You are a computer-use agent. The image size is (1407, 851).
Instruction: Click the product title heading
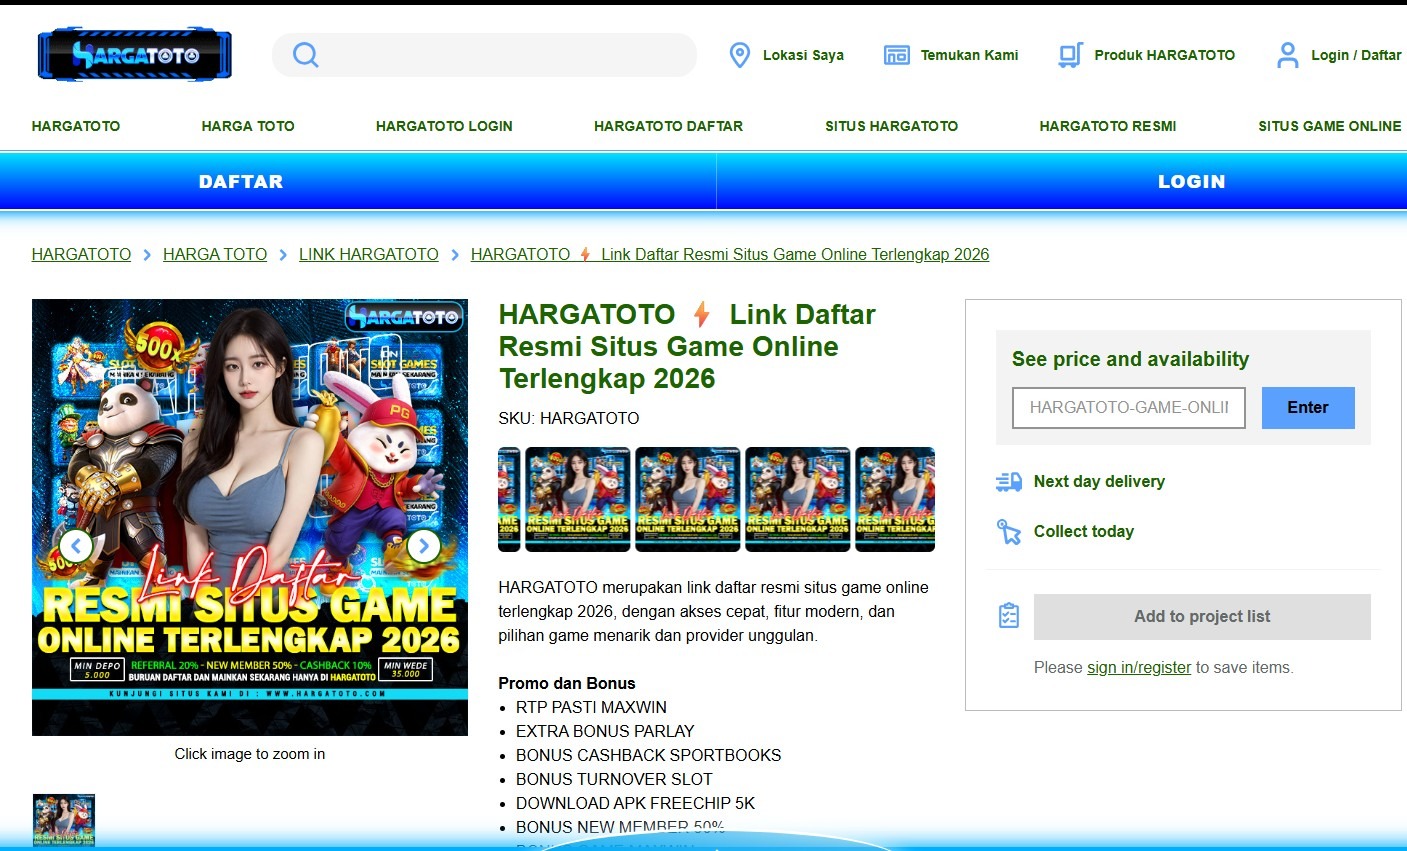pyautogui.click(x=687, y=346)
